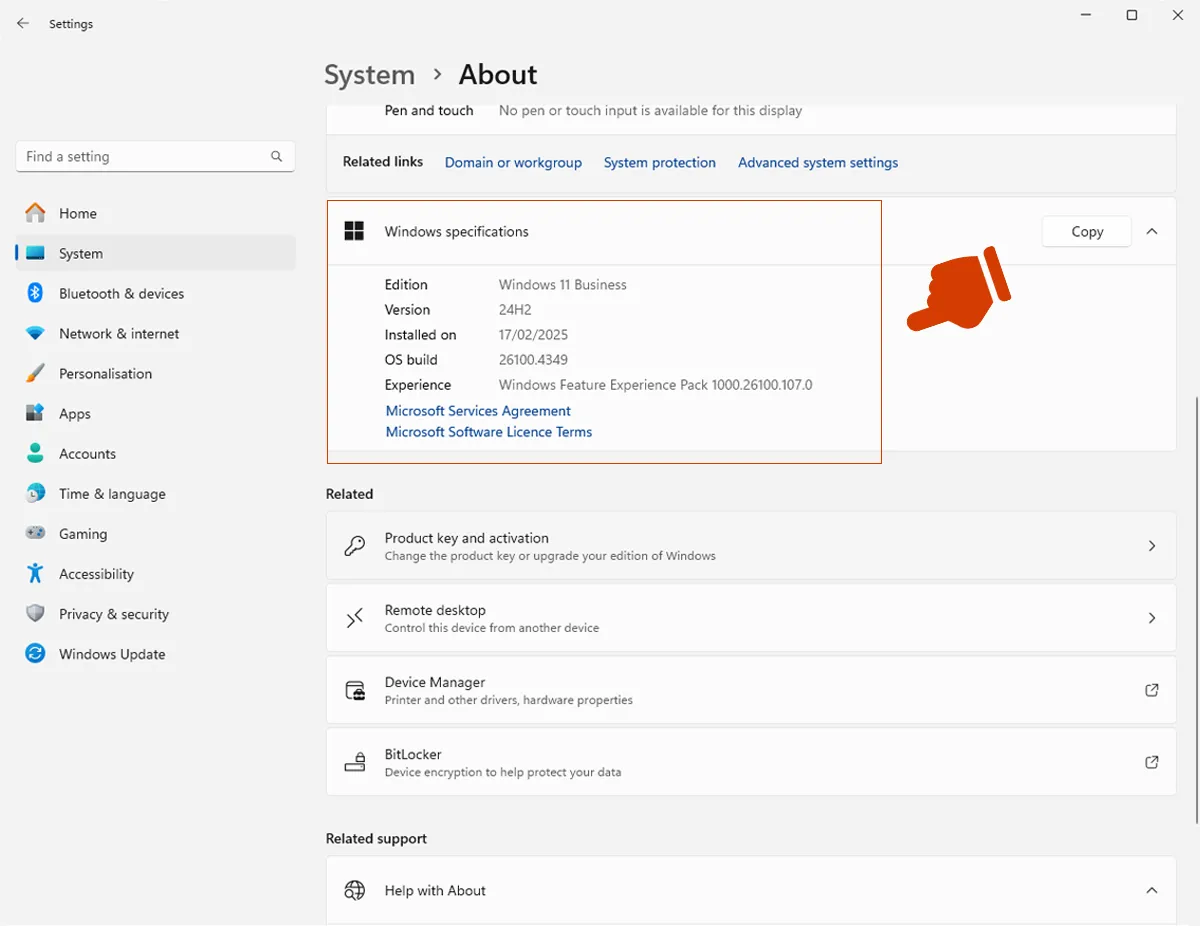Click the Windows logo beside Windows specifications
Viewport: 1200px width, 926px height.
[354, 231]
